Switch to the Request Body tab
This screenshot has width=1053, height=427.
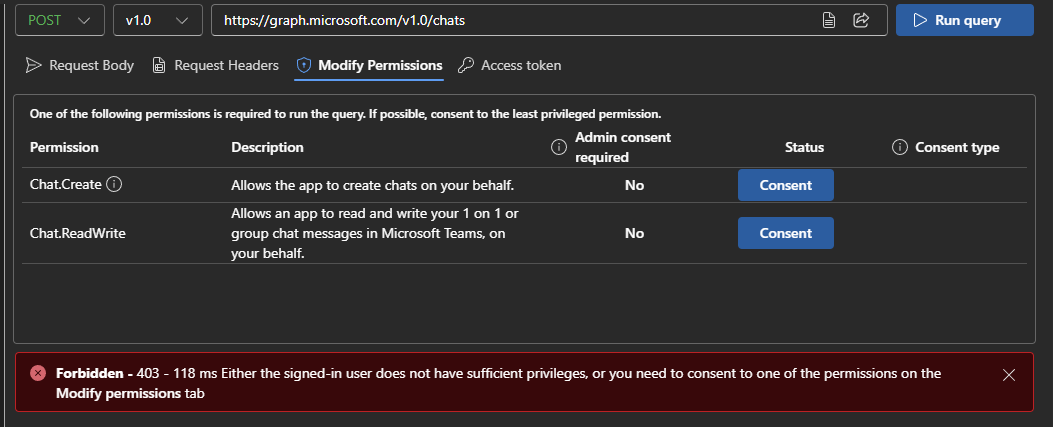tap(79, 65)
